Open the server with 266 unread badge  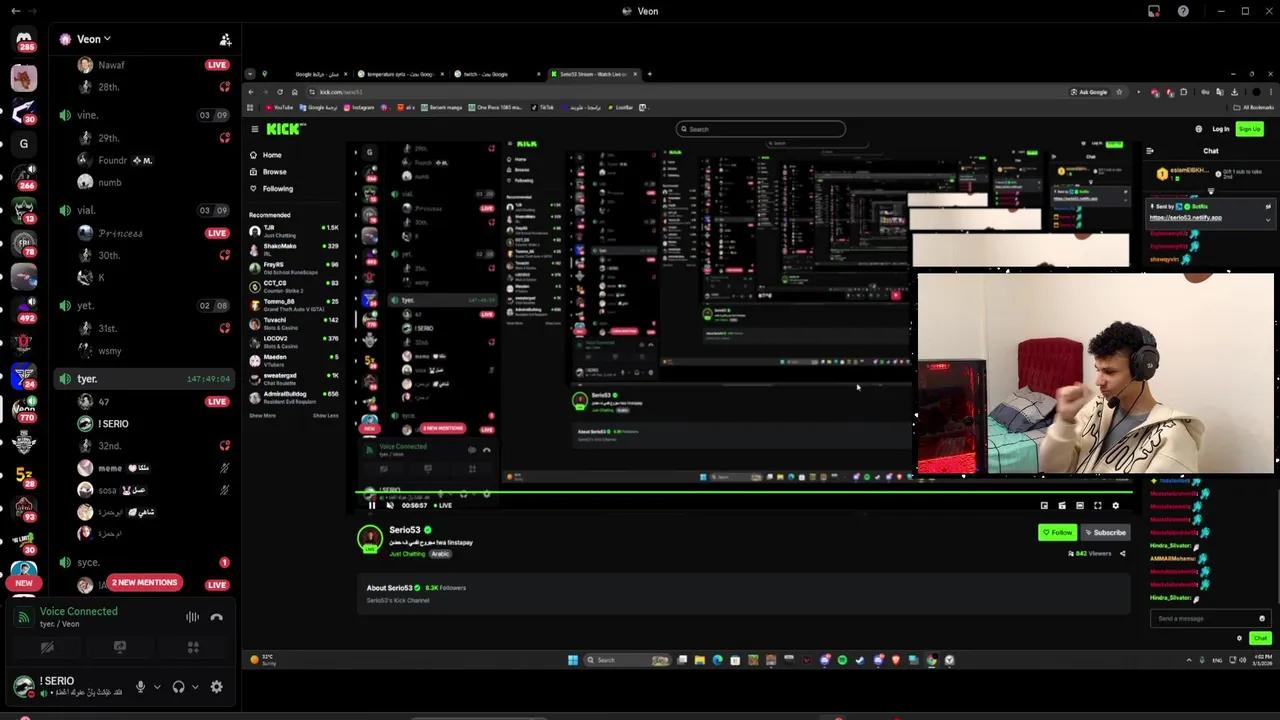click(24, 176)
